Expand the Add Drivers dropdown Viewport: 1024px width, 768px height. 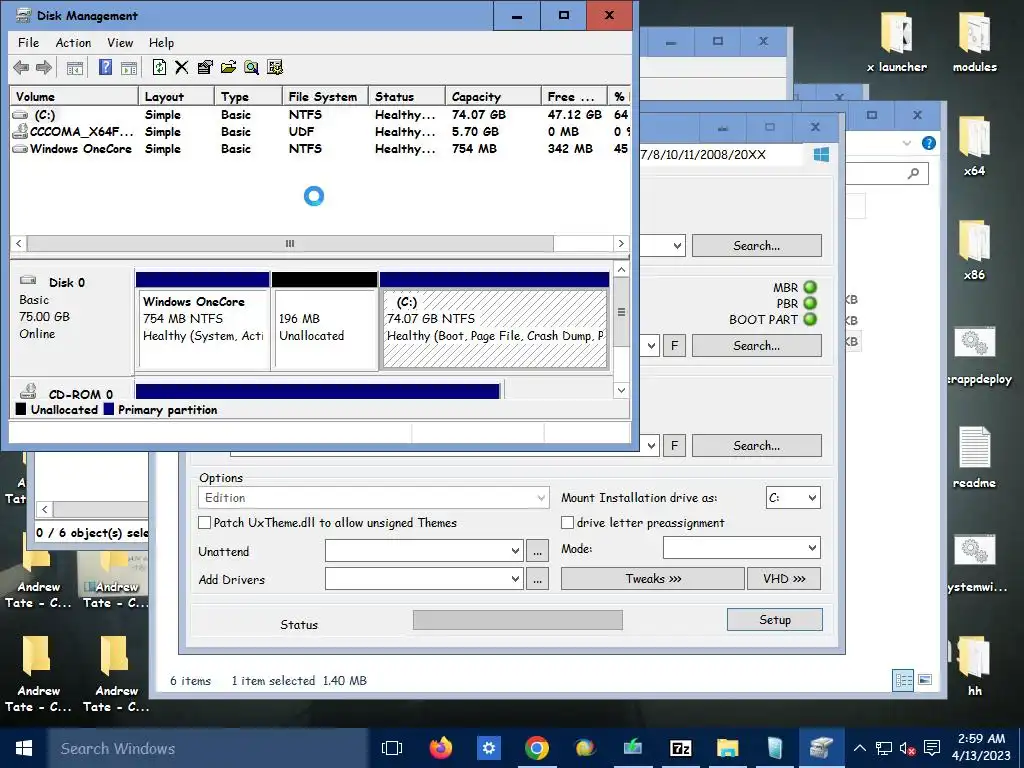515,579
